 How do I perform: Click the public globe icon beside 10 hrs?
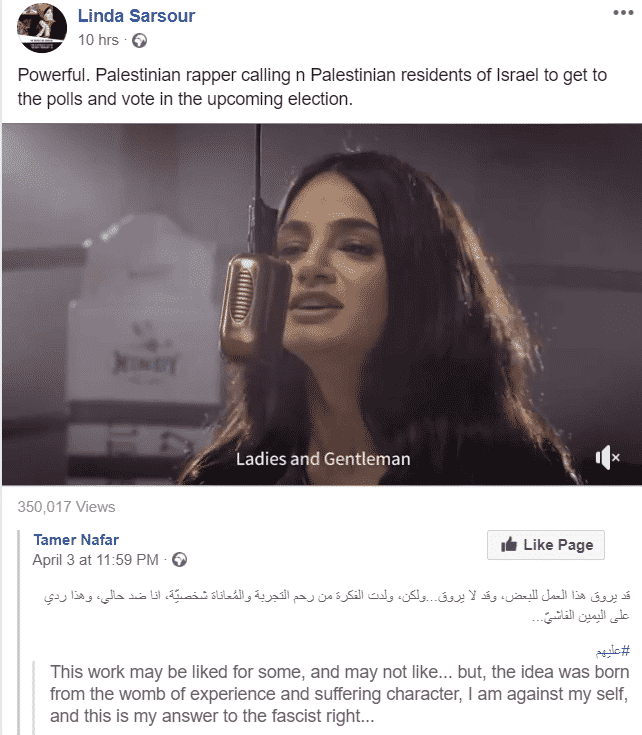click(x=139, y=41)
